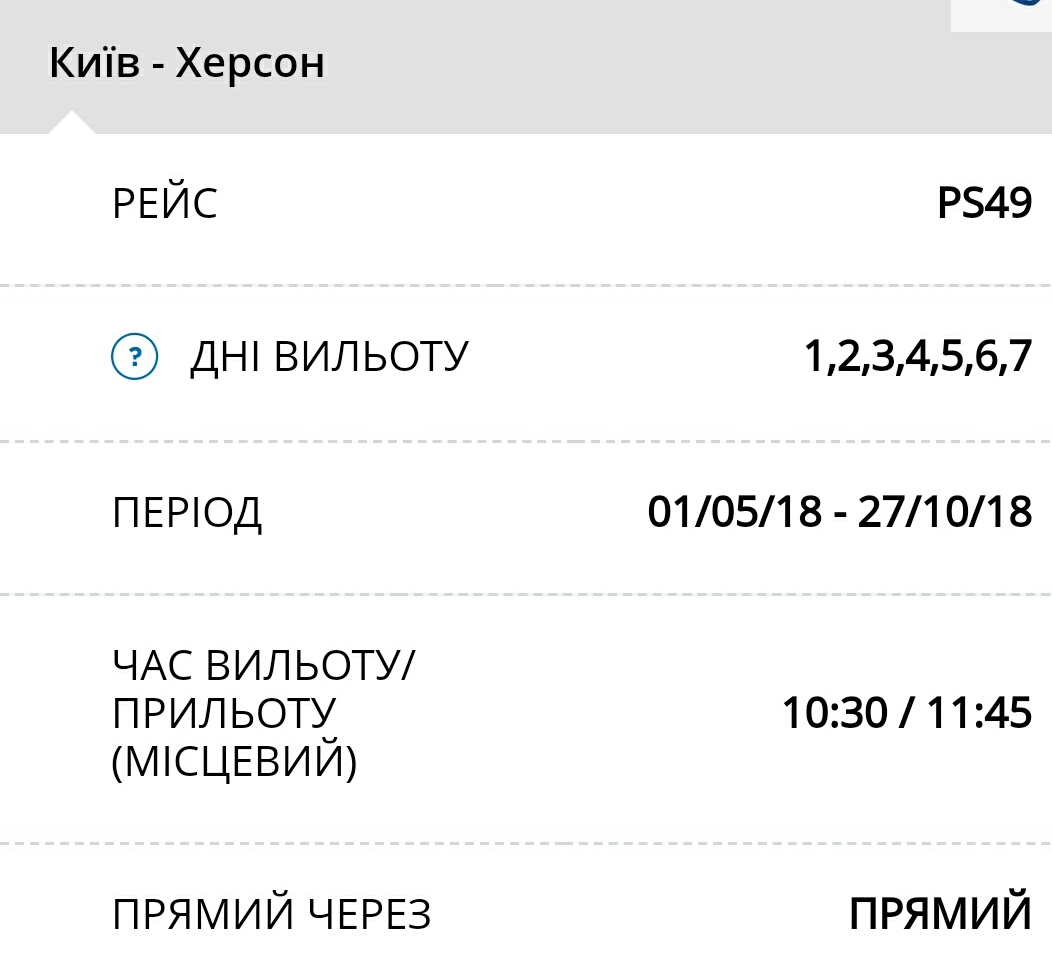Screen dimensions: 1052x964
Task: Click the period end date 27/10/18
Action: [944, 513]
